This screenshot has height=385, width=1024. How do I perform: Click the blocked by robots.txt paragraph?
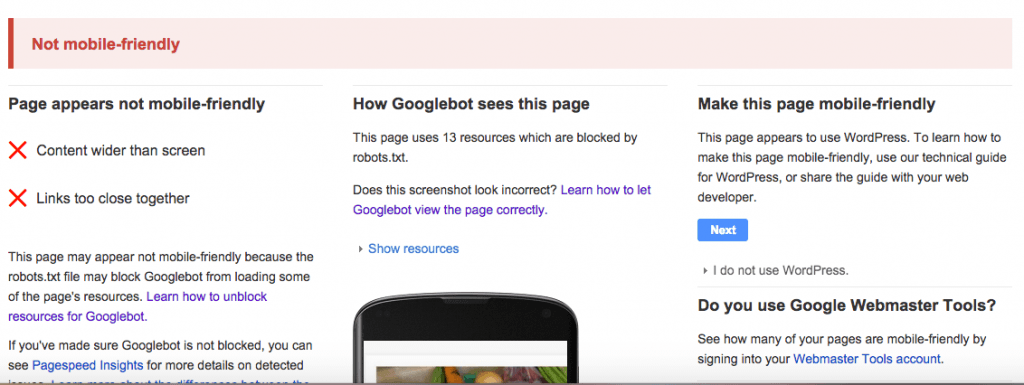coord(495,147)
